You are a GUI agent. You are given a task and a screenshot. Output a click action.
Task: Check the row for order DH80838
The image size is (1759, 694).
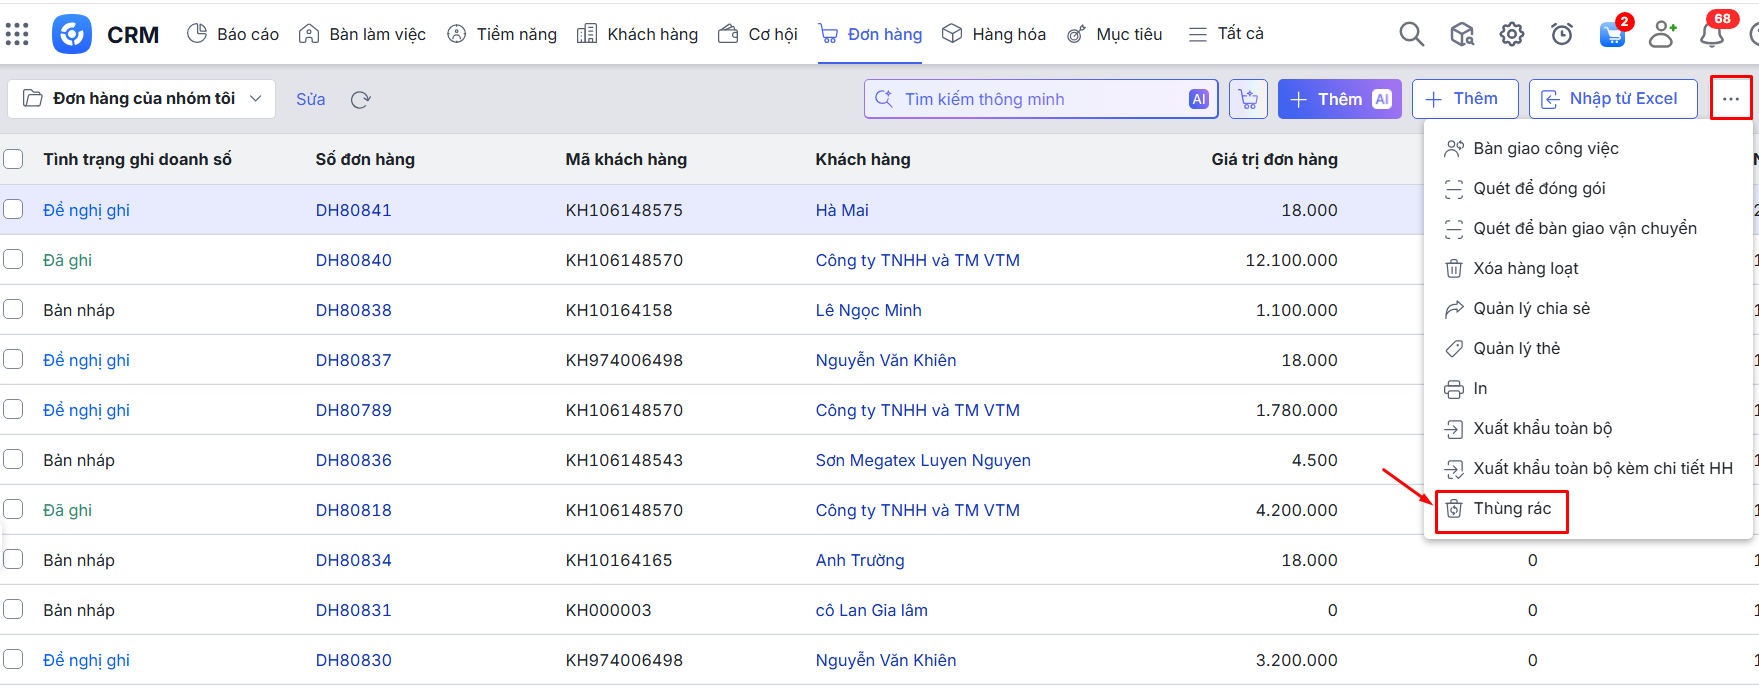(x=13, y=309)
